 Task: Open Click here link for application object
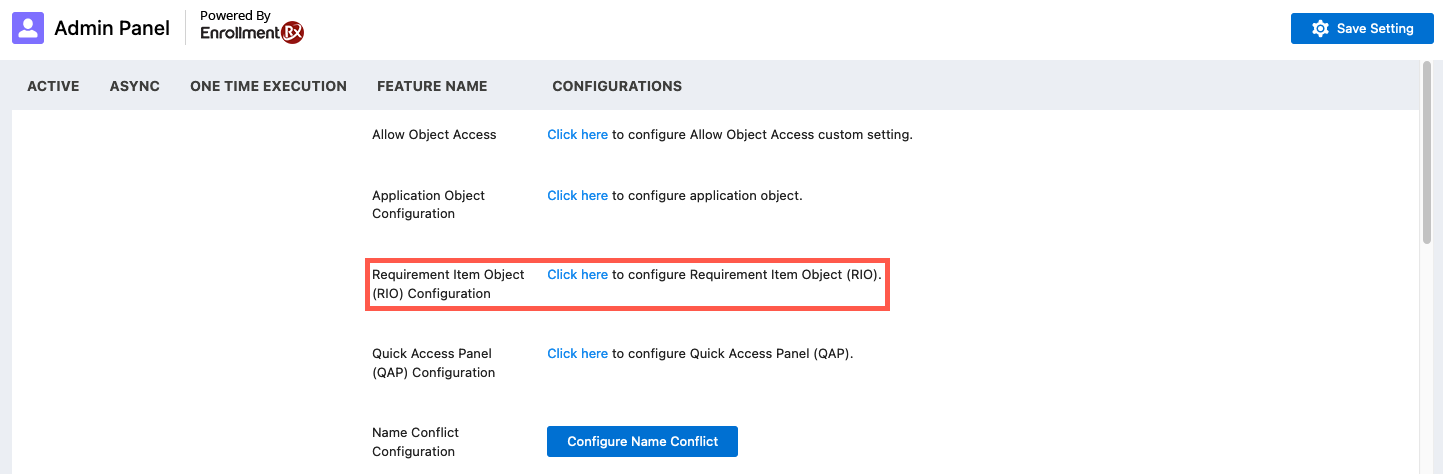[x=577, y=195]
